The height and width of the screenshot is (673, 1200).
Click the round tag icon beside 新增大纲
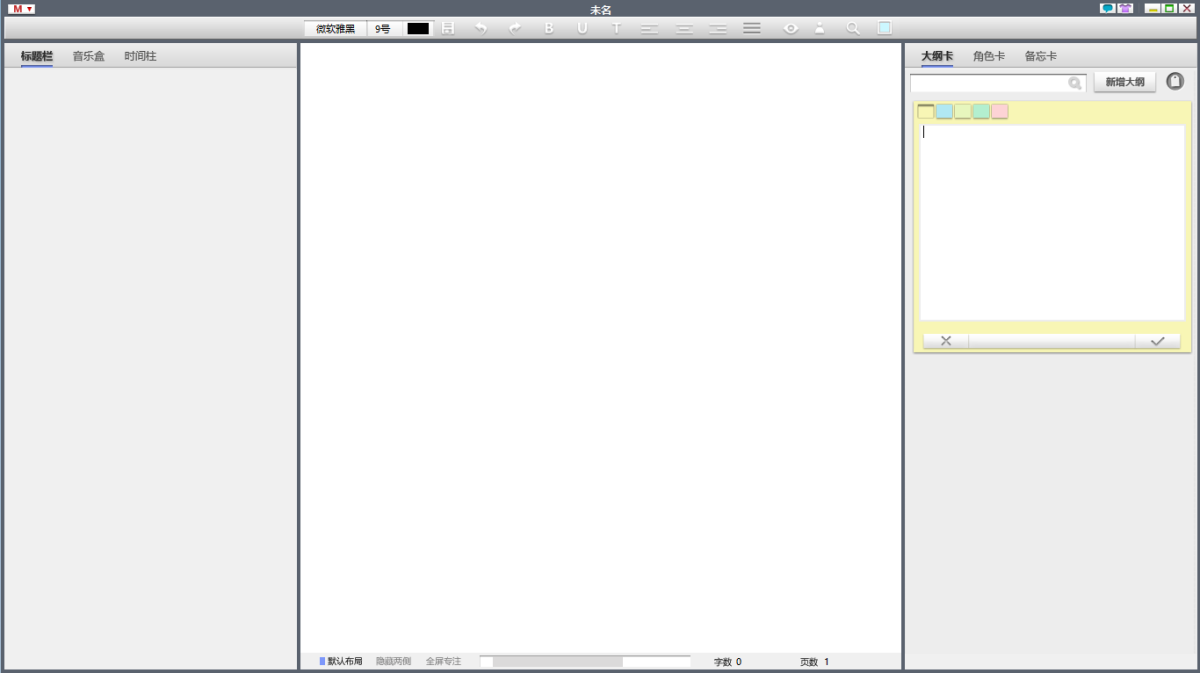(x=1175, y=82)
